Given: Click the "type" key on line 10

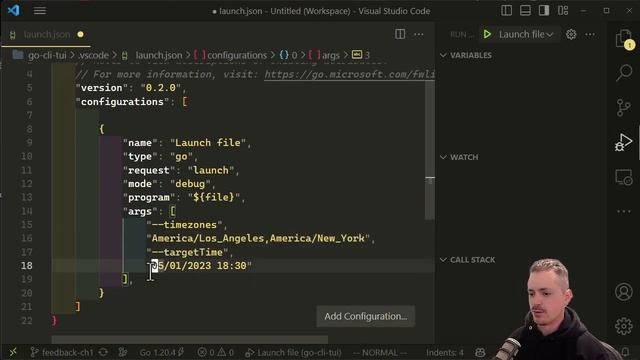Looking at the screenshot, I should pos(140,156).
